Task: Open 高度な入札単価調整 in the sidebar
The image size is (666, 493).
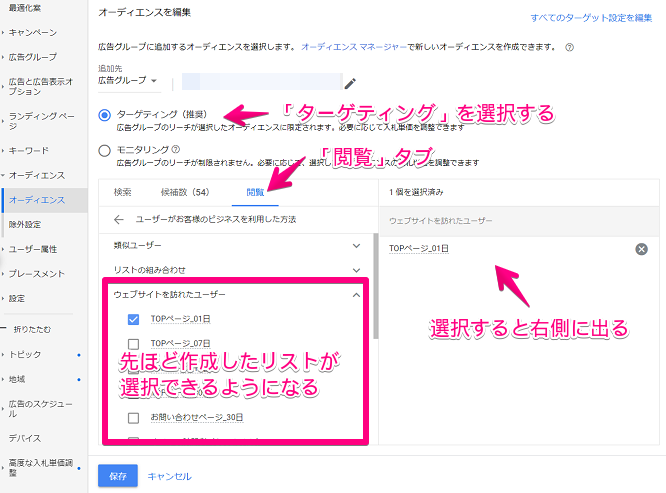Action: (41, 468)
